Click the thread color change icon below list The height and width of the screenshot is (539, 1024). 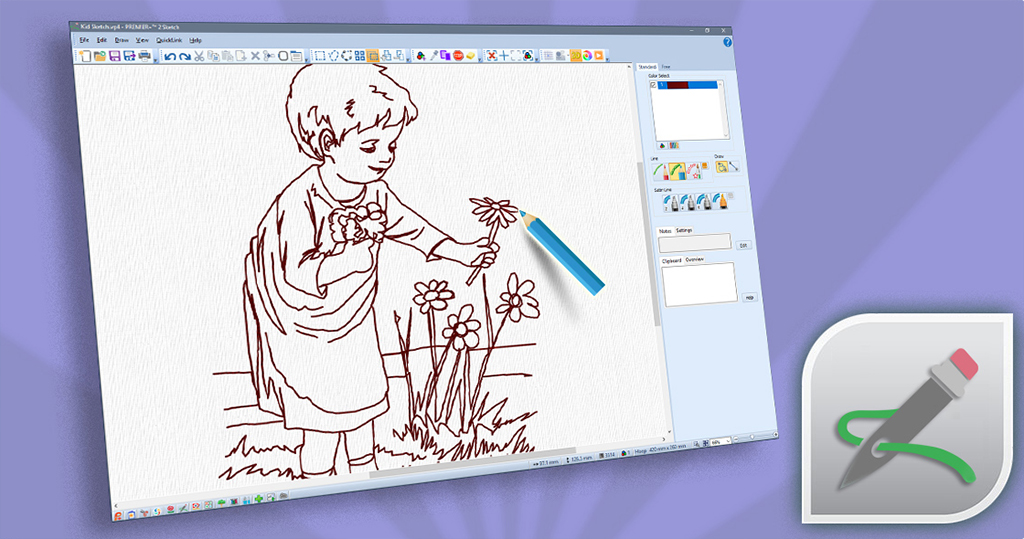click(662, 145)
